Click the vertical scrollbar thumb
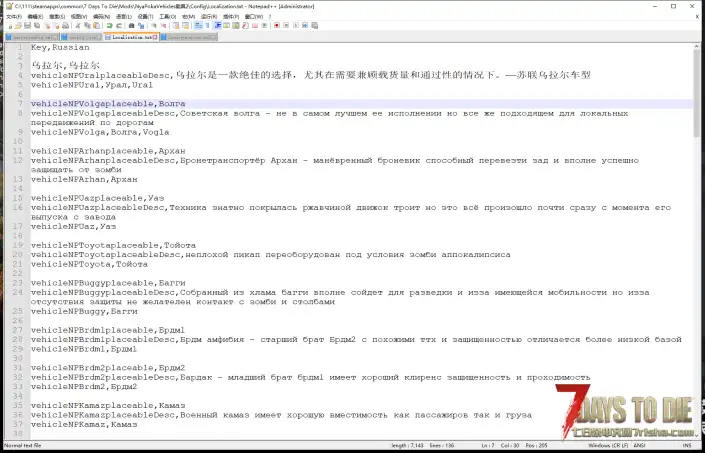 coord(697,94)
